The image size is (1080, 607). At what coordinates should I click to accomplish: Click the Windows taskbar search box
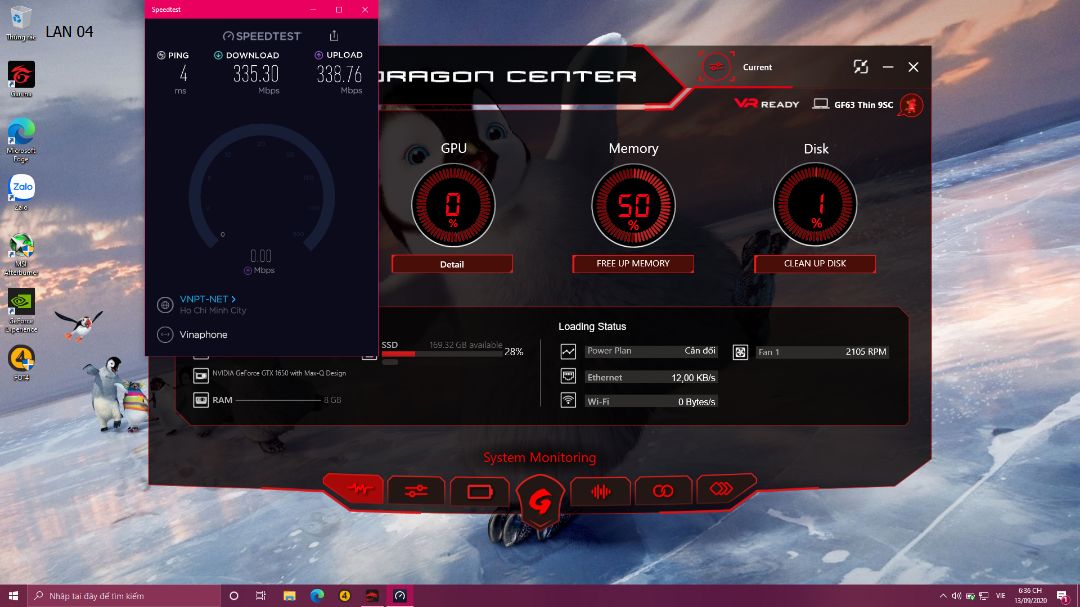click(125, 596)
